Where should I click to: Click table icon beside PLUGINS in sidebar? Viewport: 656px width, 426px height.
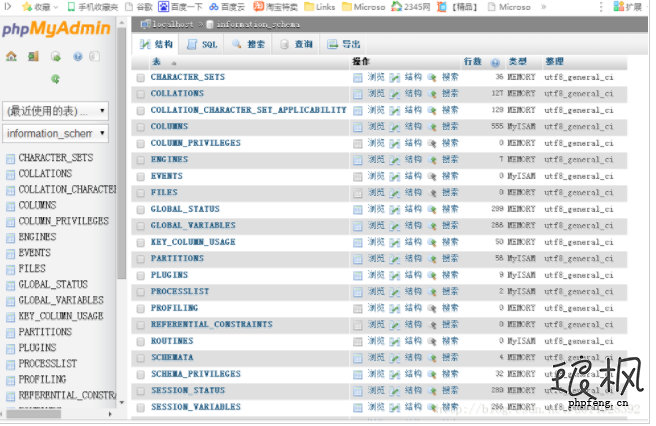click(10, 349)
